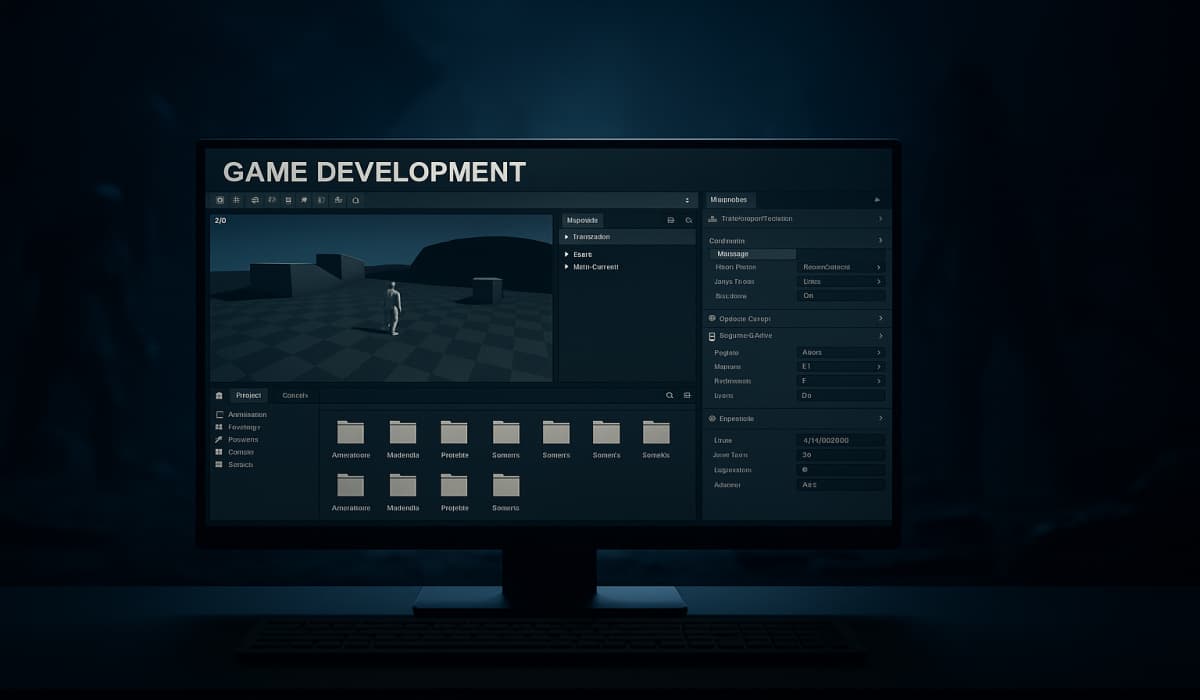This screenshot has width=1200, height=700.
Task: Select the Mspovide panel tab
Action: click(x=582, y=220)
